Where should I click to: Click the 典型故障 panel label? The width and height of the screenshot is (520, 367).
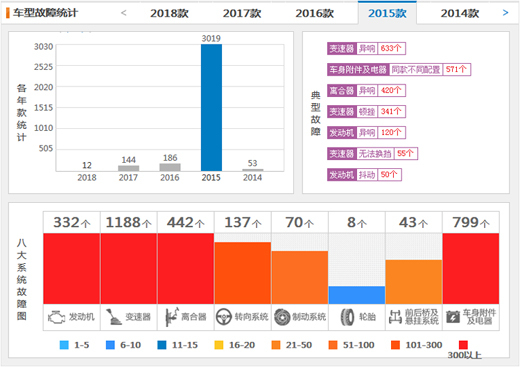point(315,114)
